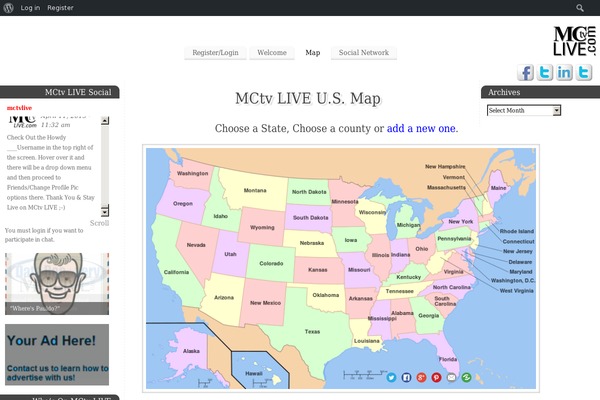600x400 pixels.
Task: Choose Georgia on the map
Action: click(429, 315)
